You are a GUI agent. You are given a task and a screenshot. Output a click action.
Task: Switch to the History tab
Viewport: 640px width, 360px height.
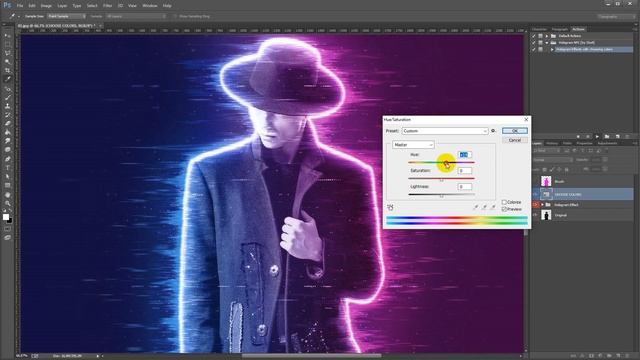coord(552,143)
